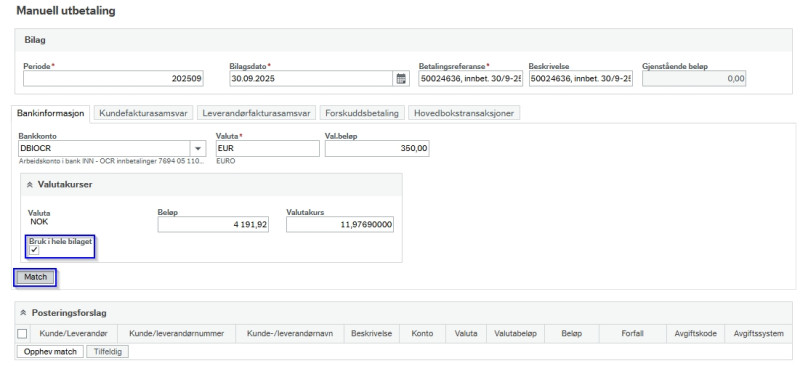Focus the Periode input field
The height and width of the screenshot is (366, 800).
coord(113,79)
